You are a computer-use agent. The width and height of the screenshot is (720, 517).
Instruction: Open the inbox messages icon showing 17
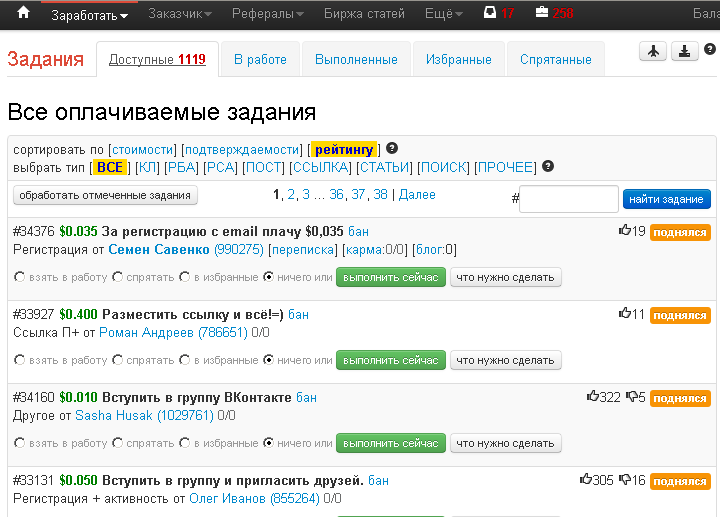pyautogui.click(x=490, y=12)
